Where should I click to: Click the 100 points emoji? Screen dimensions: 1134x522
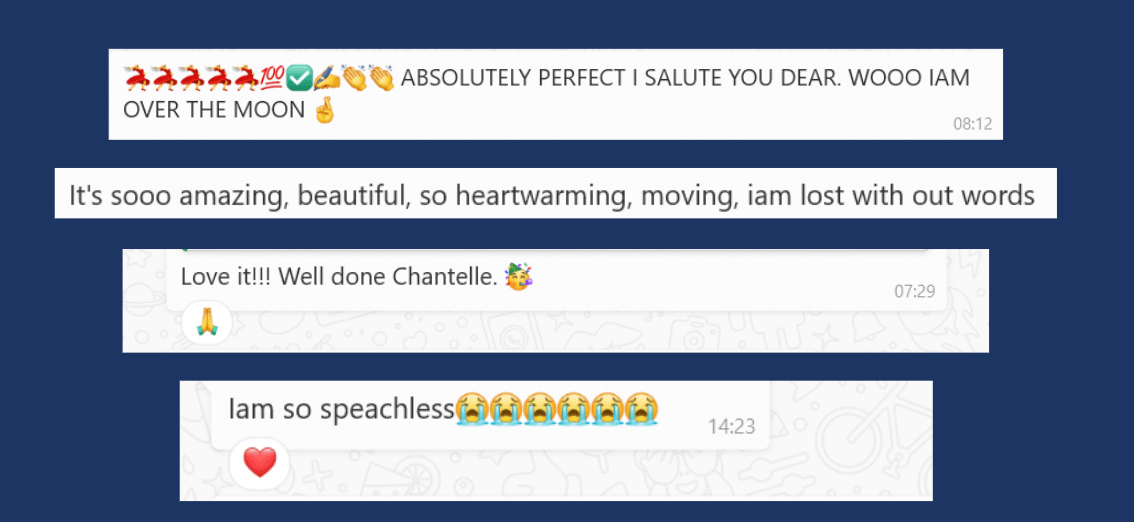272,78
